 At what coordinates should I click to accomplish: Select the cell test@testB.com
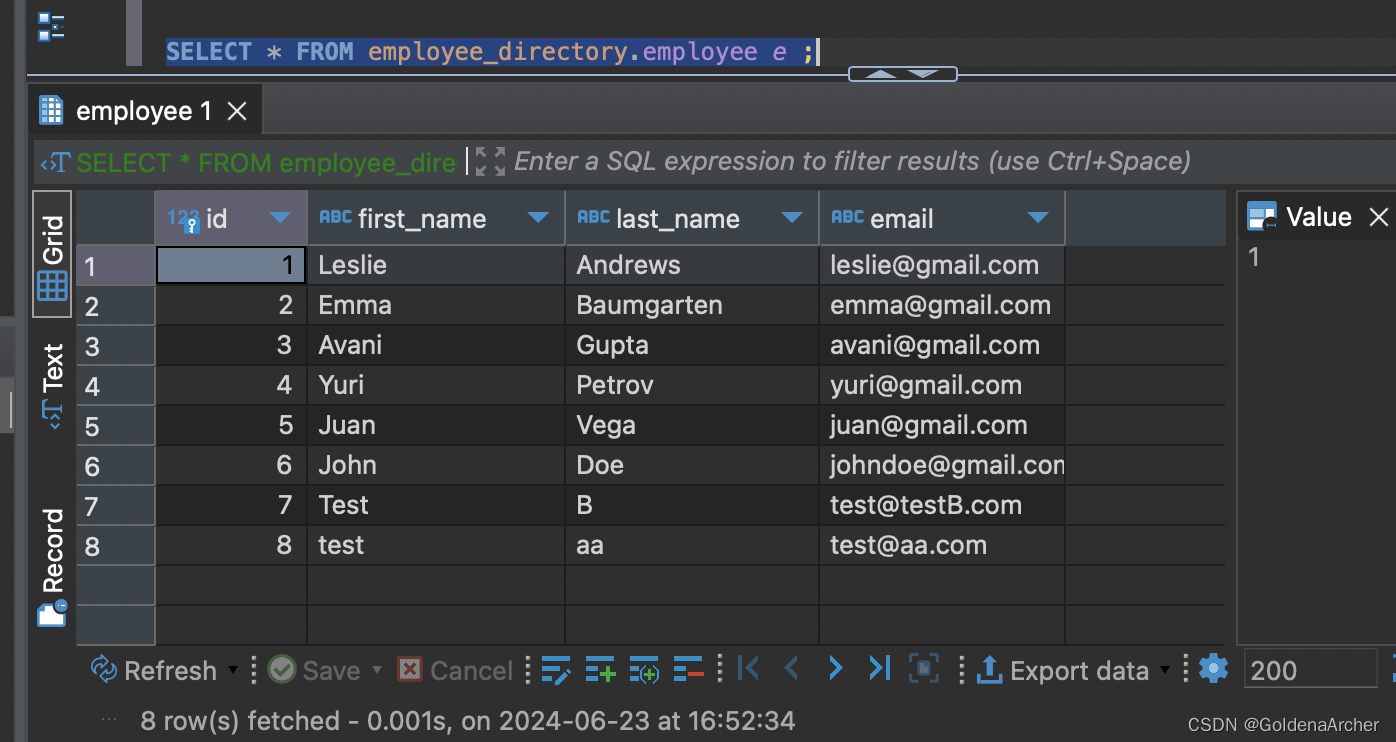(x=942, y=505)
